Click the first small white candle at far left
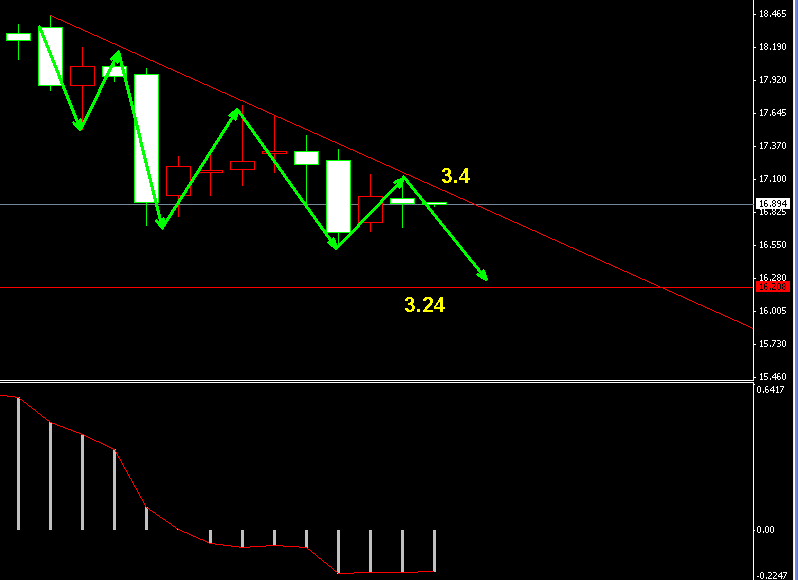Image resolution: width=798 pixels, height=580 pixels. [x=18, y=37]
